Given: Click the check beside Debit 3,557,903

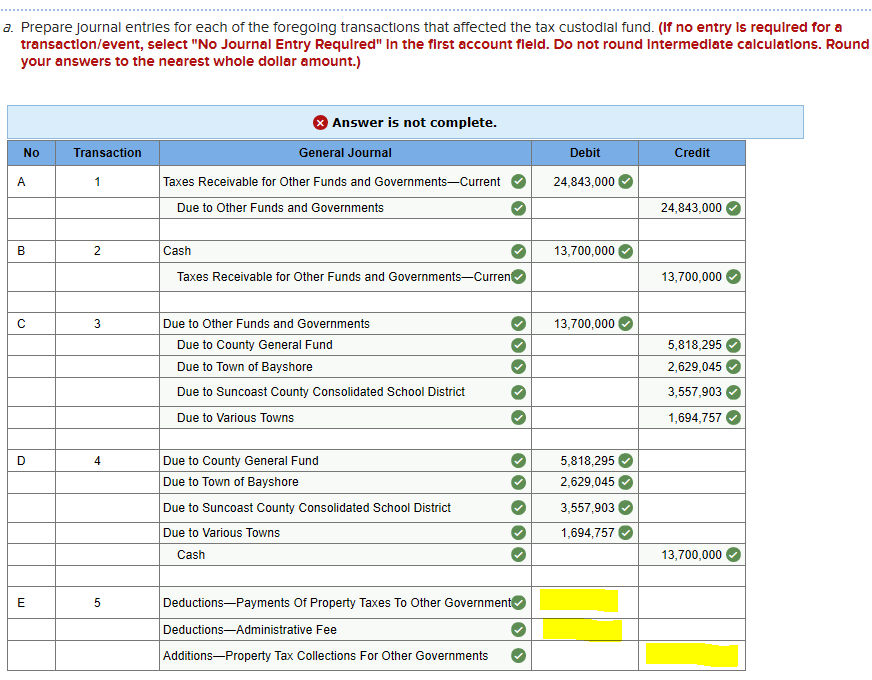Looking at the screenshot, I should pyautogui.click(x=626, y=508).
